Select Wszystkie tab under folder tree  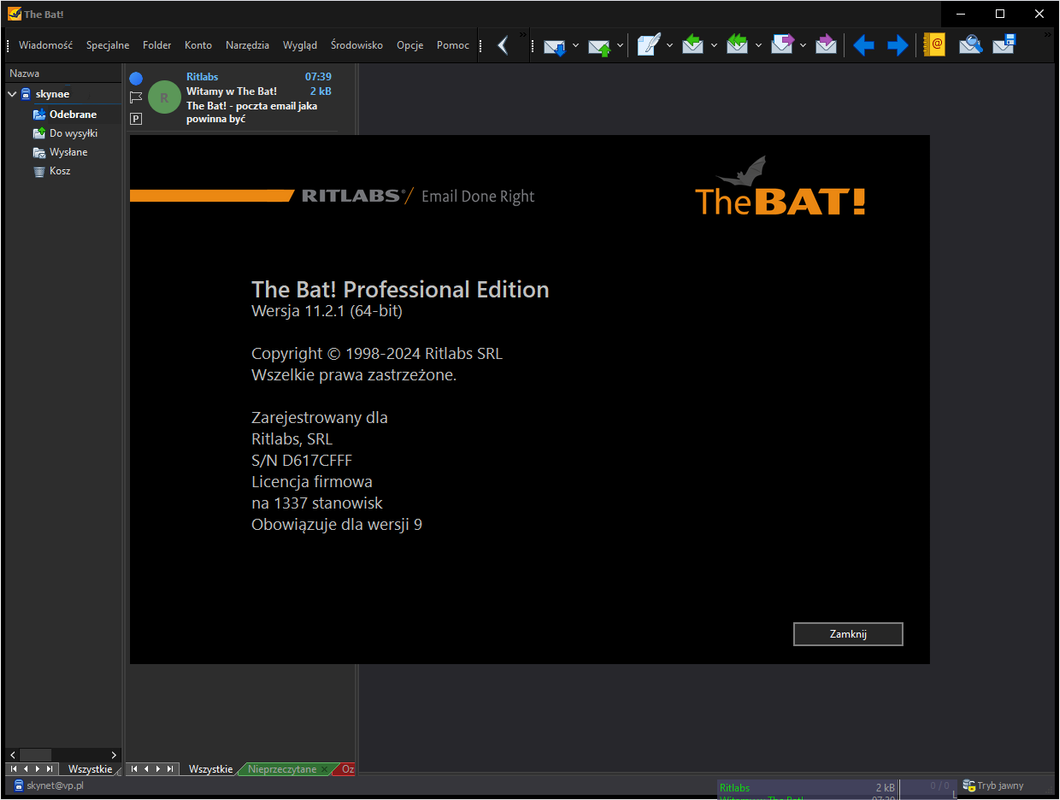click(90, 769)
